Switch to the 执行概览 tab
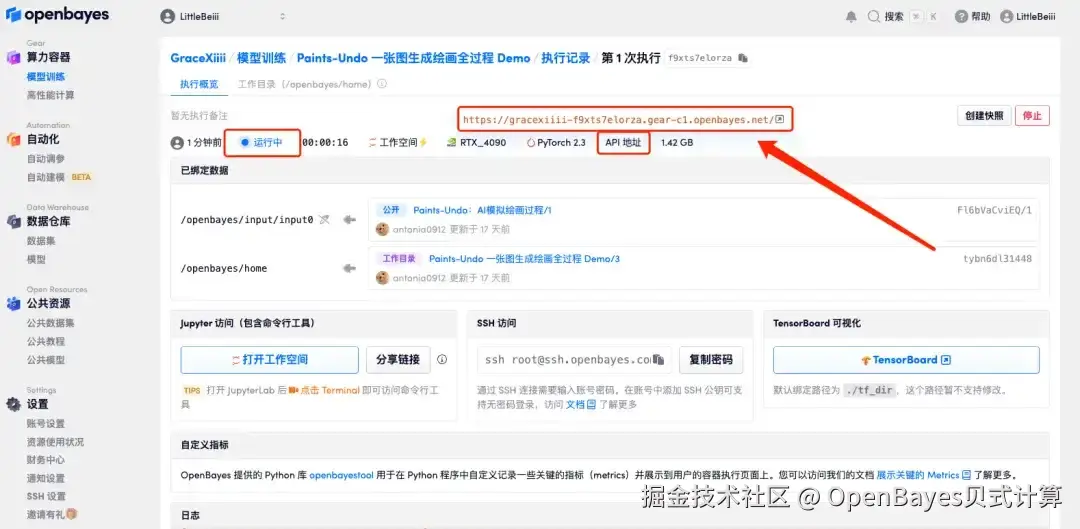 199,84
